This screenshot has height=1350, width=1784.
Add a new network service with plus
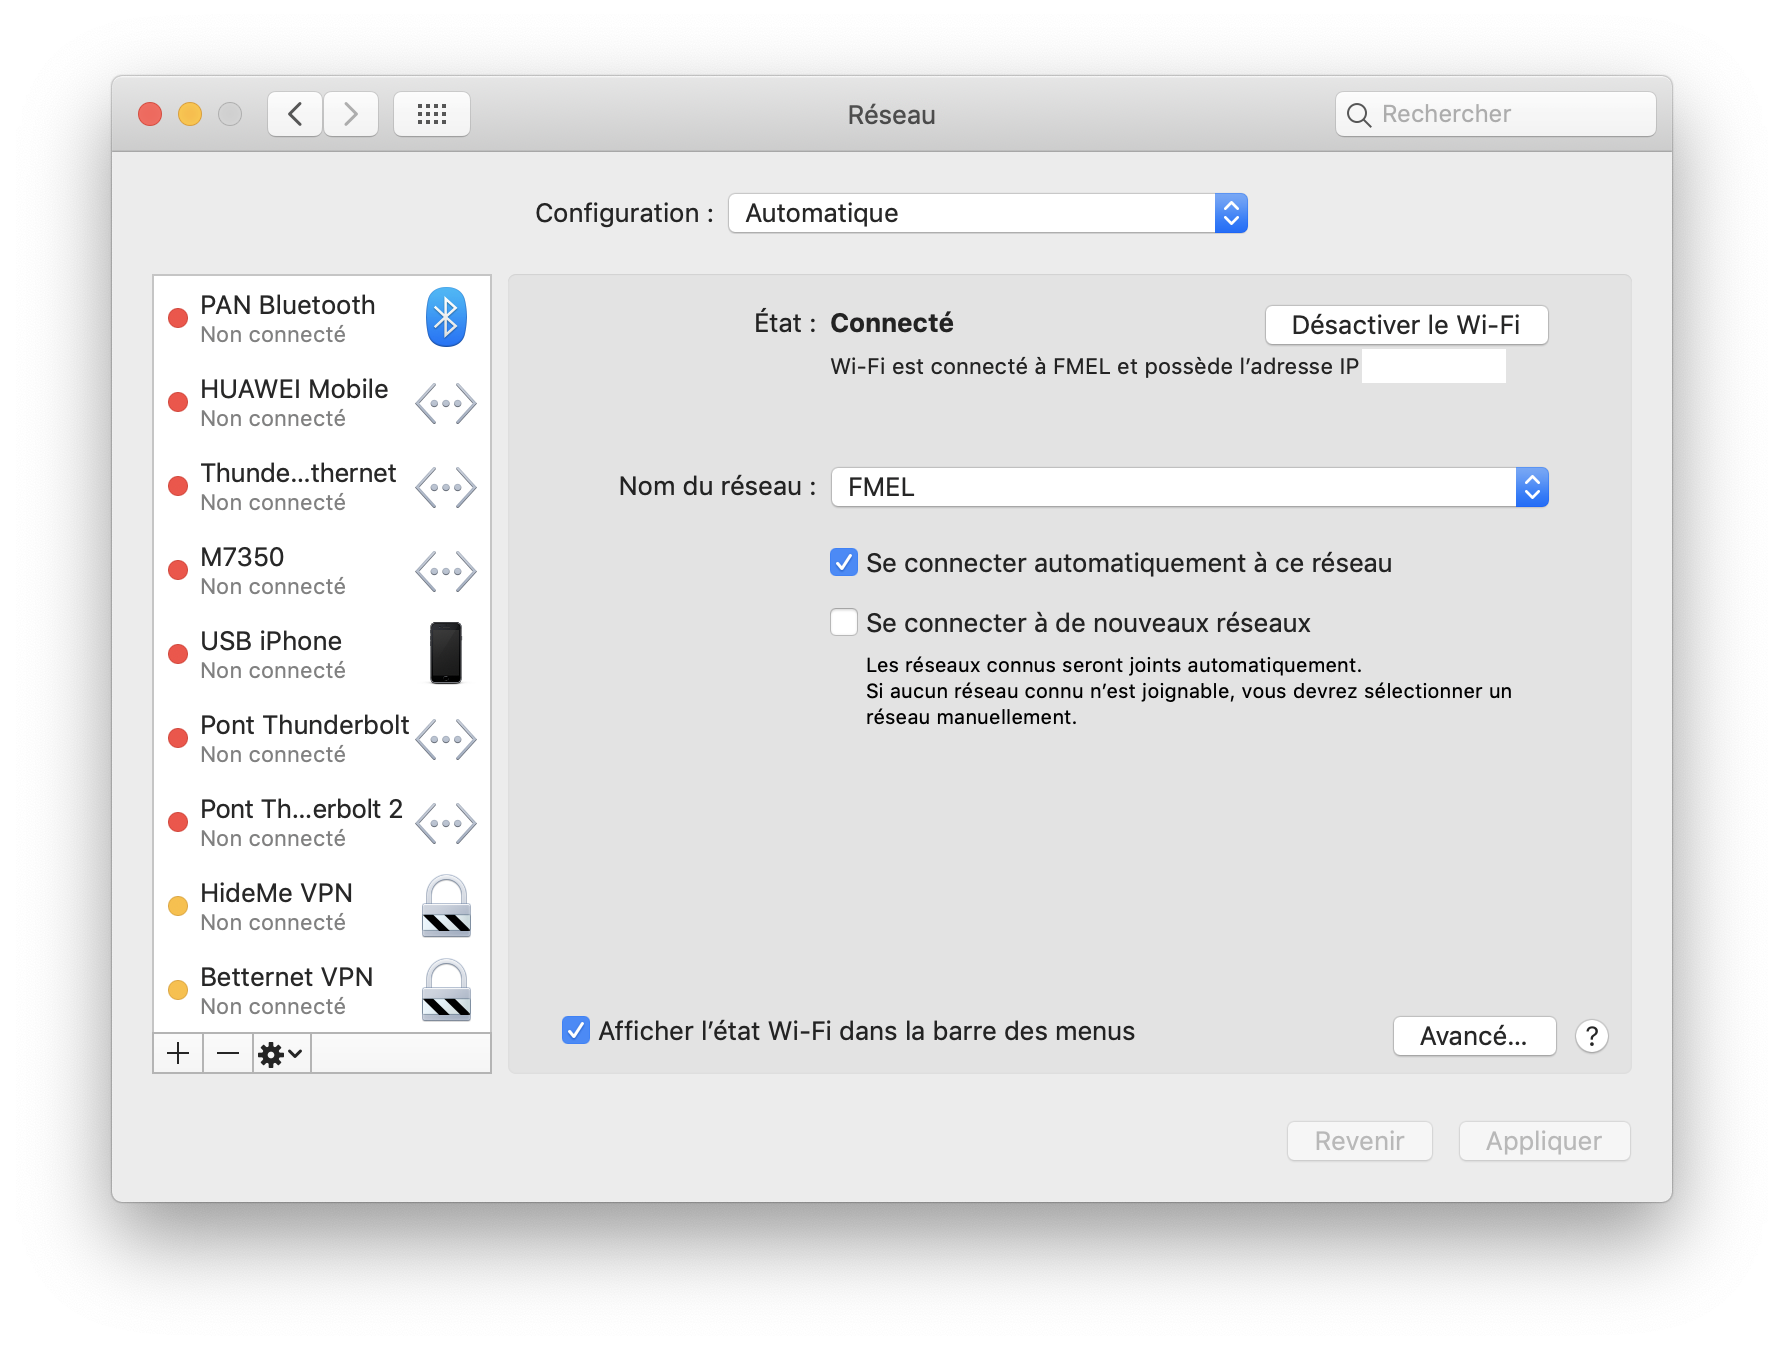178,1053
